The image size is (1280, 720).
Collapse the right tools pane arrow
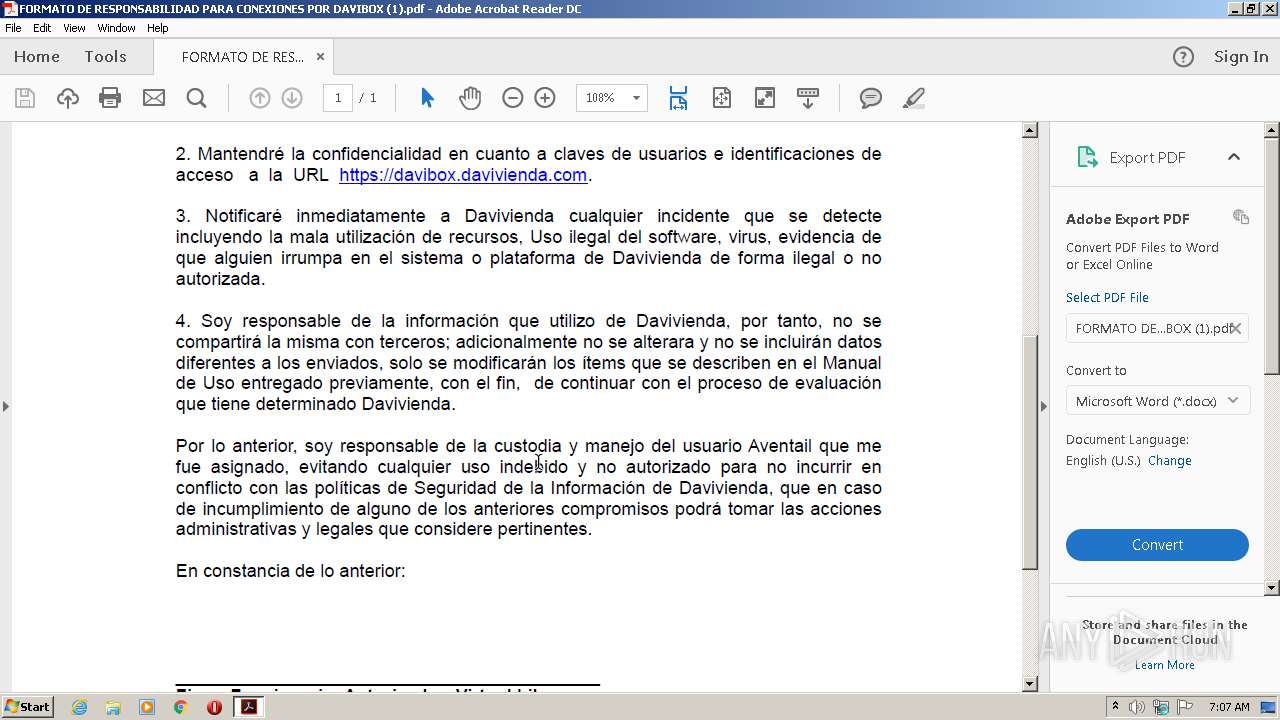(1044, 406)
